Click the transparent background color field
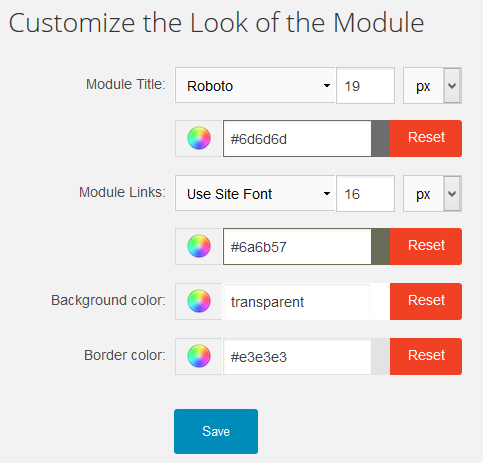Viewport: 483px width, 463px height. click(x=297, y=301)
